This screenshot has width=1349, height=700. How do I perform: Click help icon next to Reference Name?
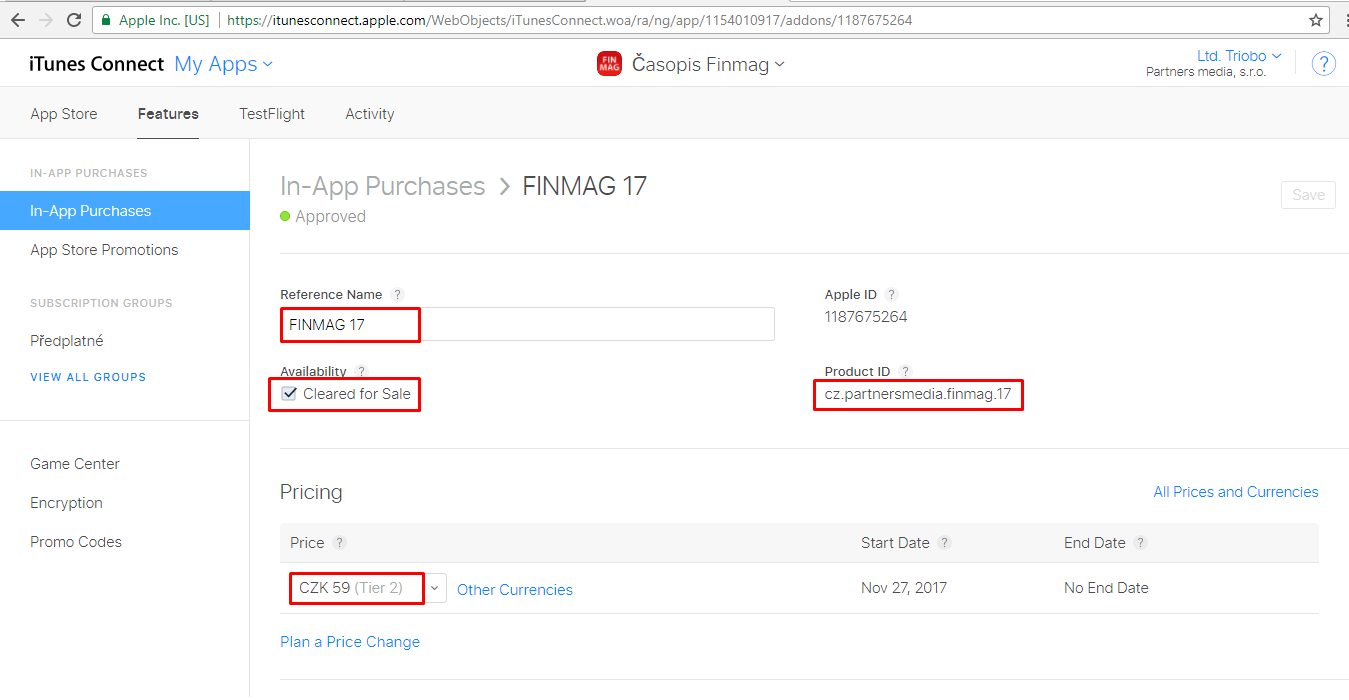397,295
